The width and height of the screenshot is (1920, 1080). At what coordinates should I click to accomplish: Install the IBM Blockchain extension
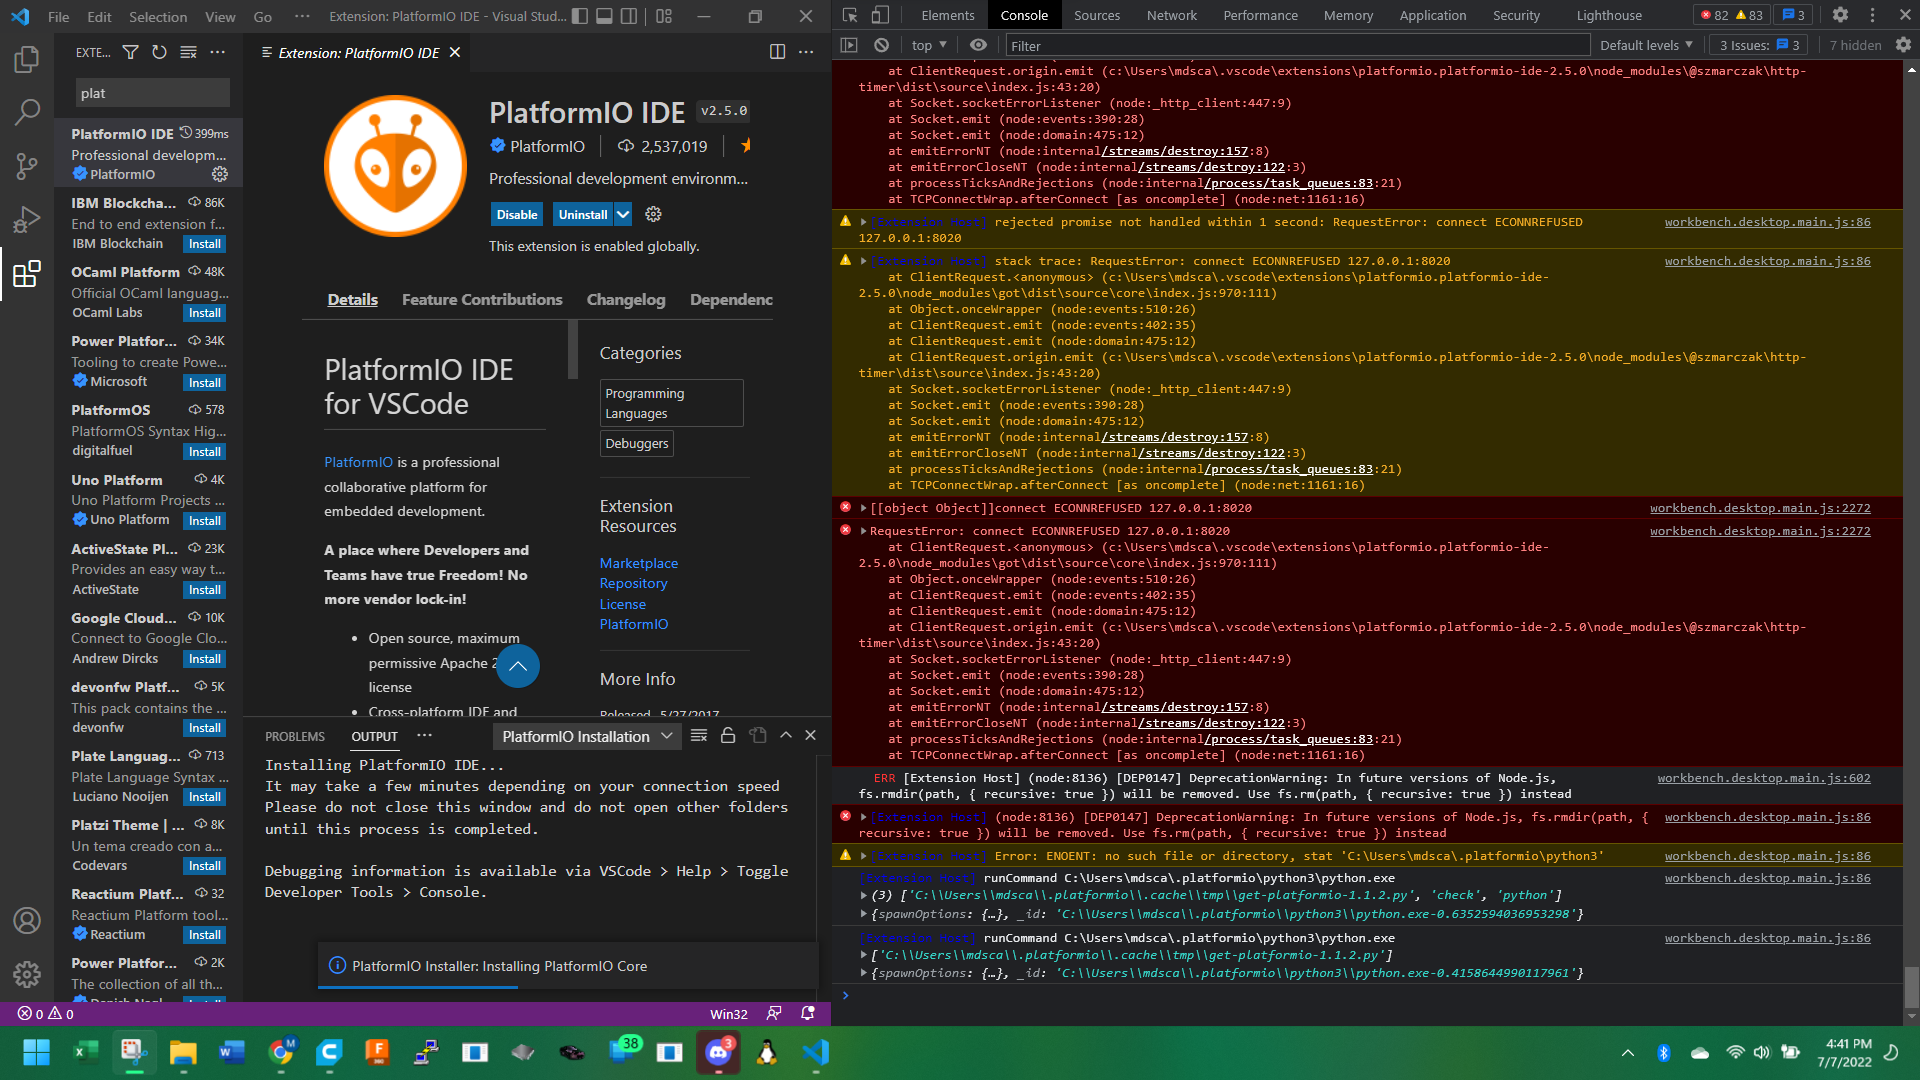pyautogui.click(x=205, y=244)
